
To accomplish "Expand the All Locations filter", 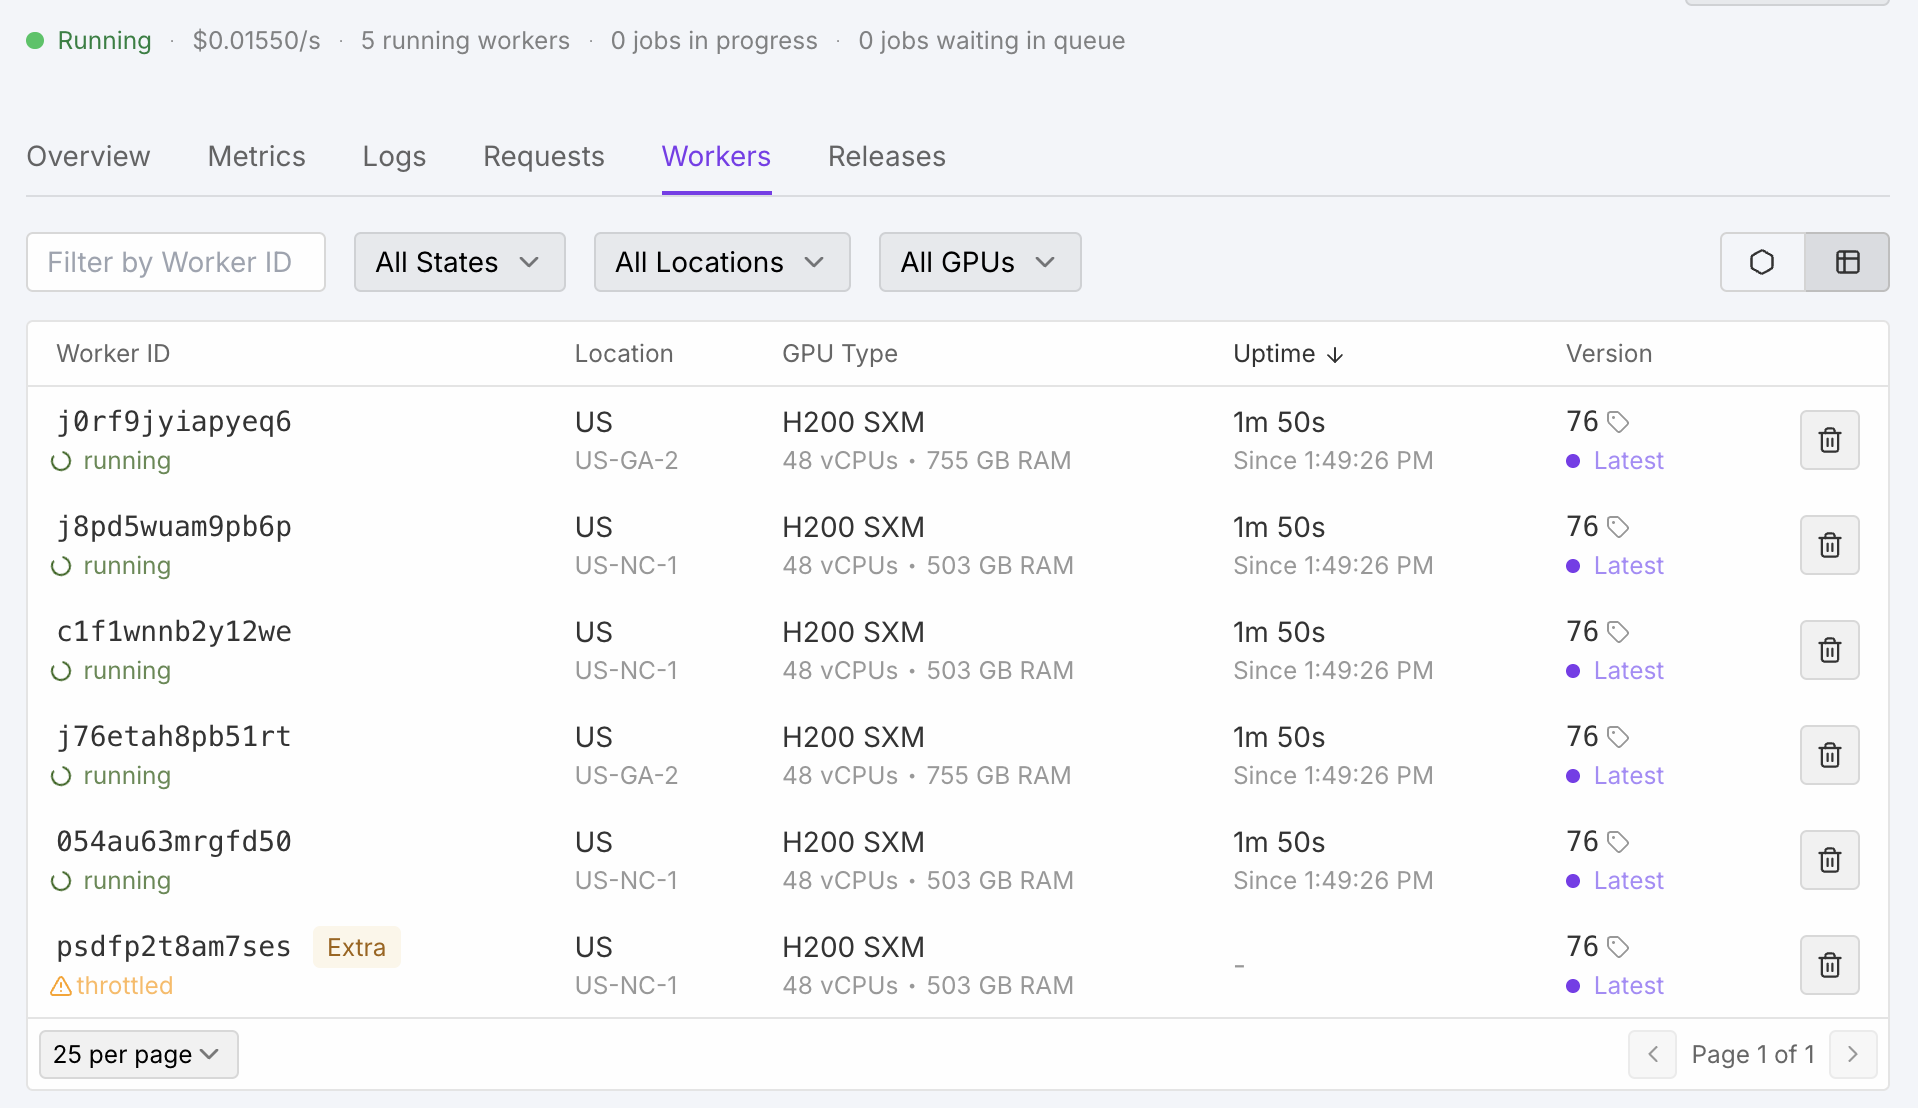I will tap(721, 262).
